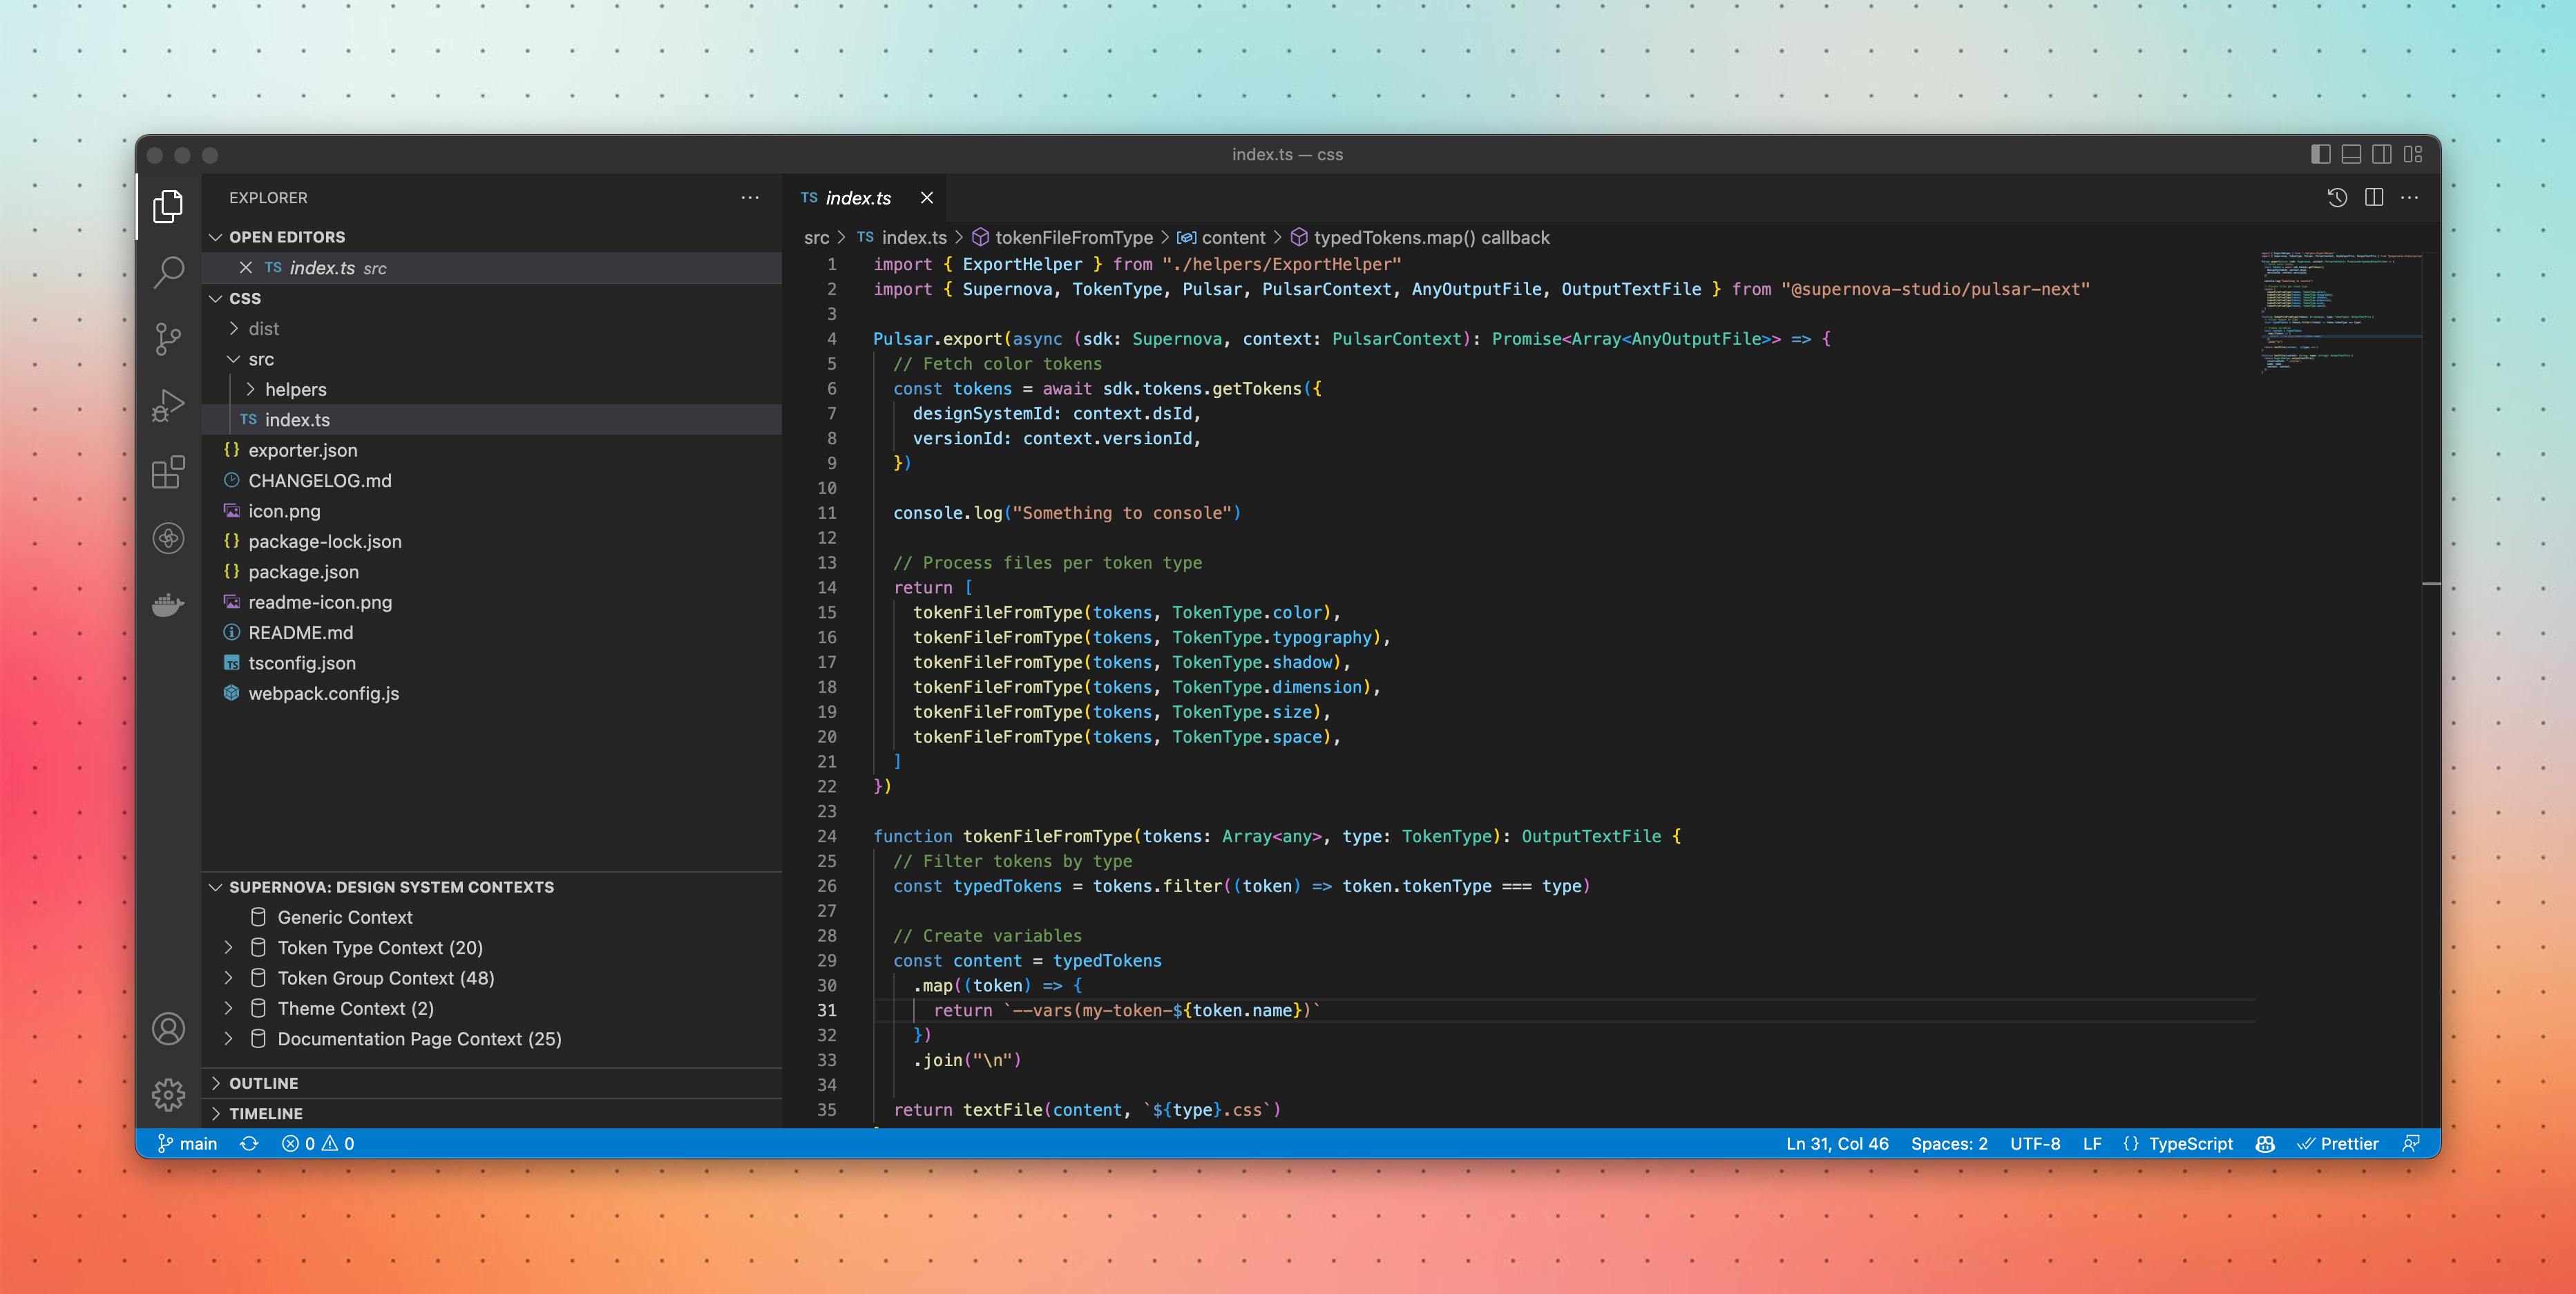Open the Supernova extension panel
2576x1294 pixels.
tap(168, 538)
